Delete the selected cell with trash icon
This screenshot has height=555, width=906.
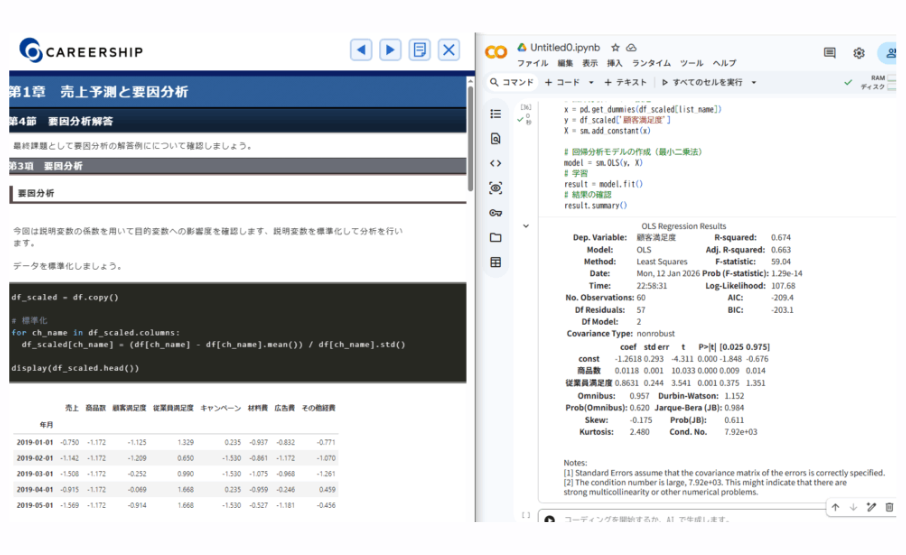click(x=889, y=508)
